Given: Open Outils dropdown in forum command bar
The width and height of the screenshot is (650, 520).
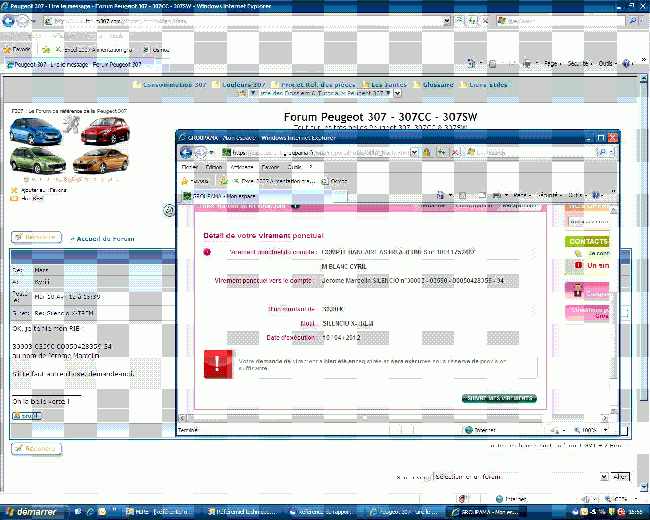Looking at the screenshot, I should point(608,63).
